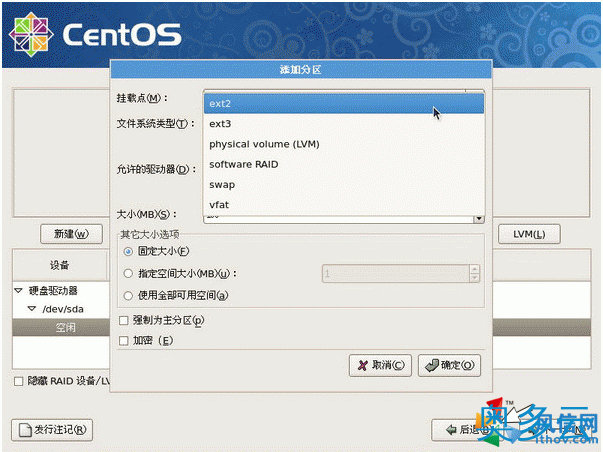The image size is (603, 452).
Task: Click the 新建 new partition button
Action: click(71, 234)
